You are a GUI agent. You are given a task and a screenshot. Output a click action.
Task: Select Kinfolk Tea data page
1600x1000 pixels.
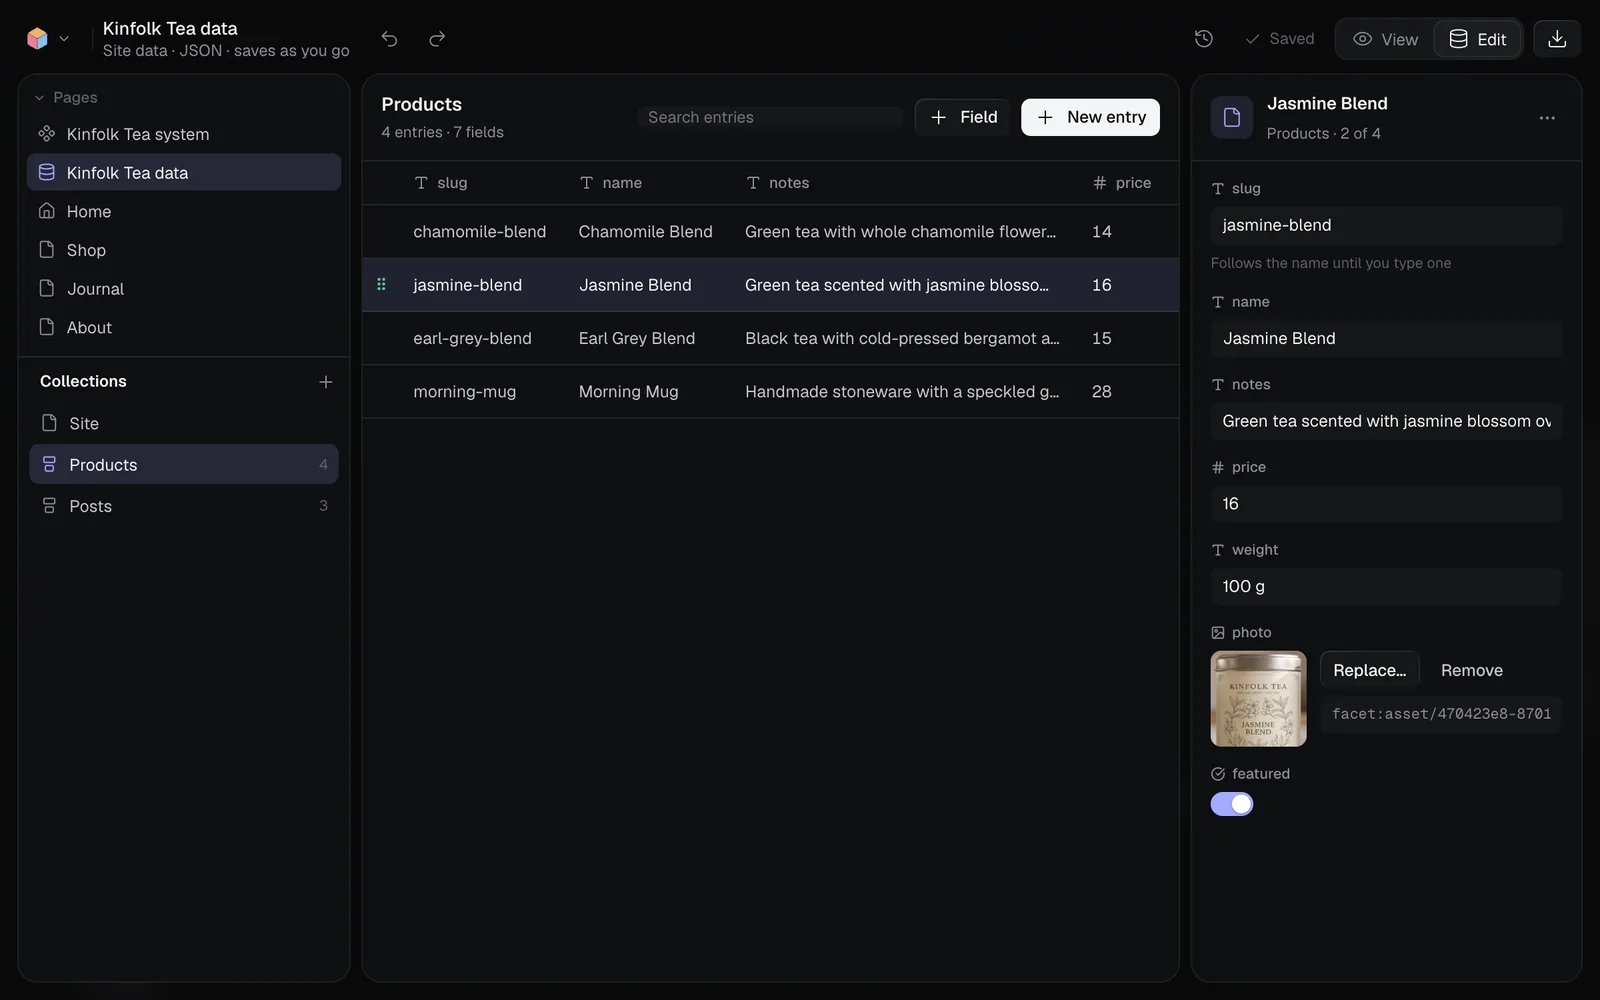pyautogui.click(x=184, y=173)
